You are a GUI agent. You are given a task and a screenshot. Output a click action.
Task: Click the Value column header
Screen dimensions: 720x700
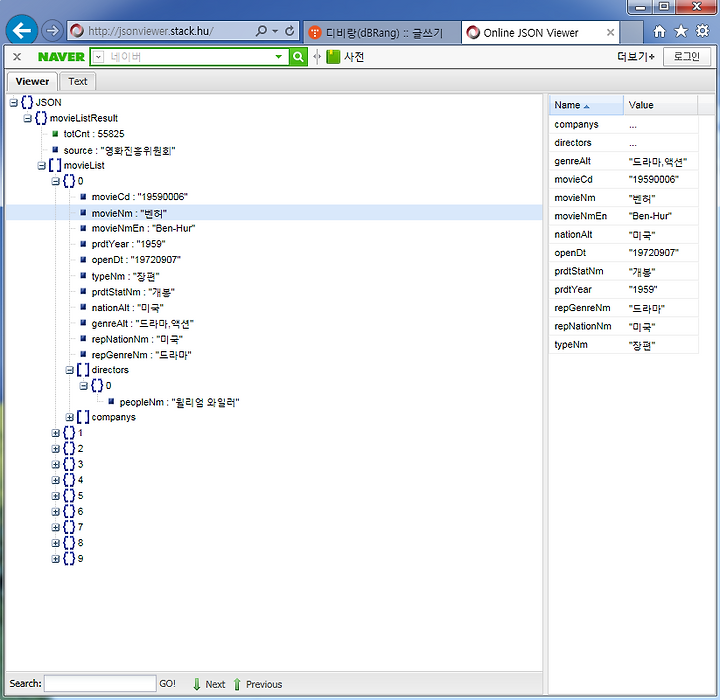pyautogui.click(x=660, y=105)
